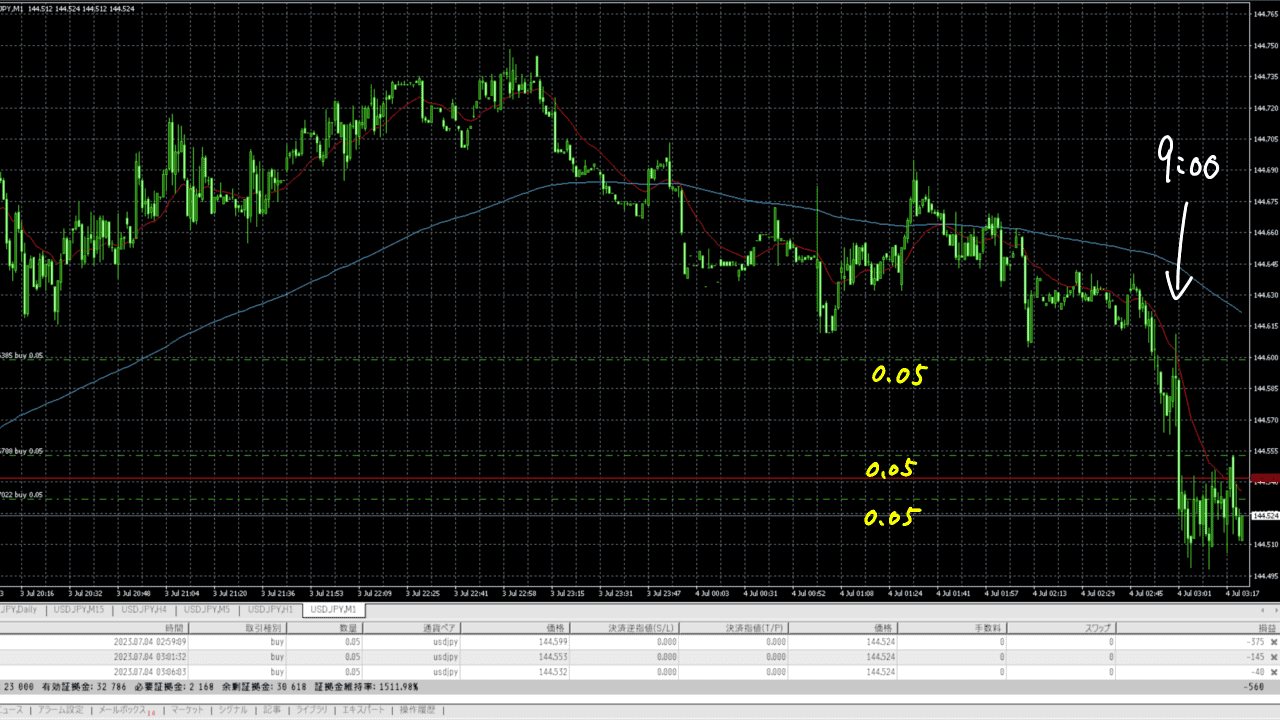This screenshot has width=1280, height=720.
Task: Close the order with -145 loss
Action: pos(1273,657)
